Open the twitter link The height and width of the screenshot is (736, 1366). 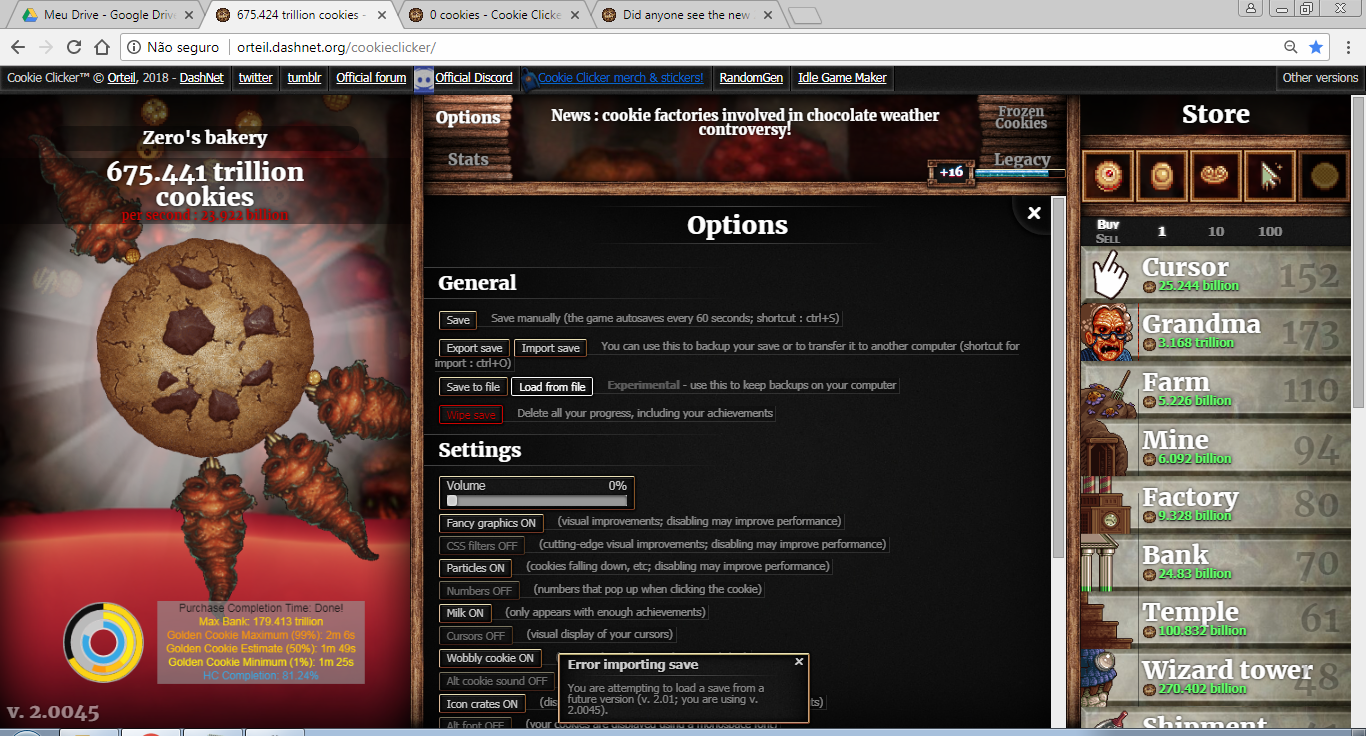tap(255, 78)
